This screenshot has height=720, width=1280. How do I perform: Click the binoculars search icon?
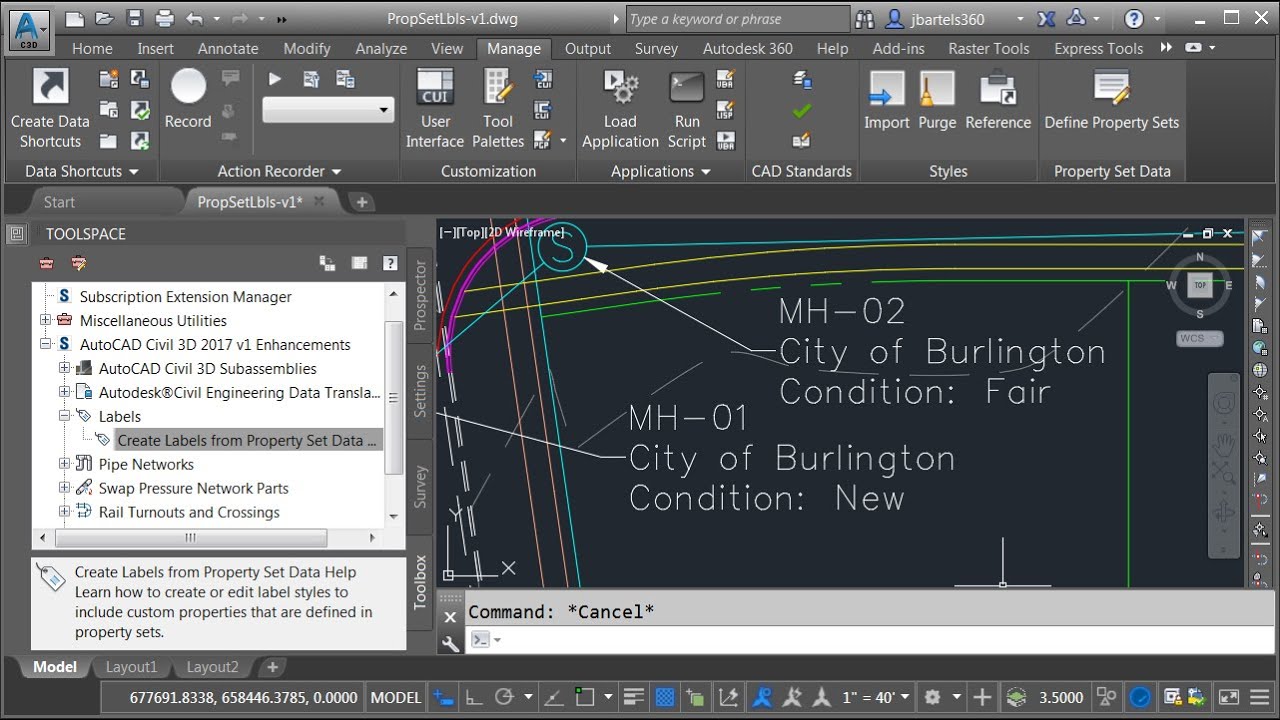(x=866, y=19)
